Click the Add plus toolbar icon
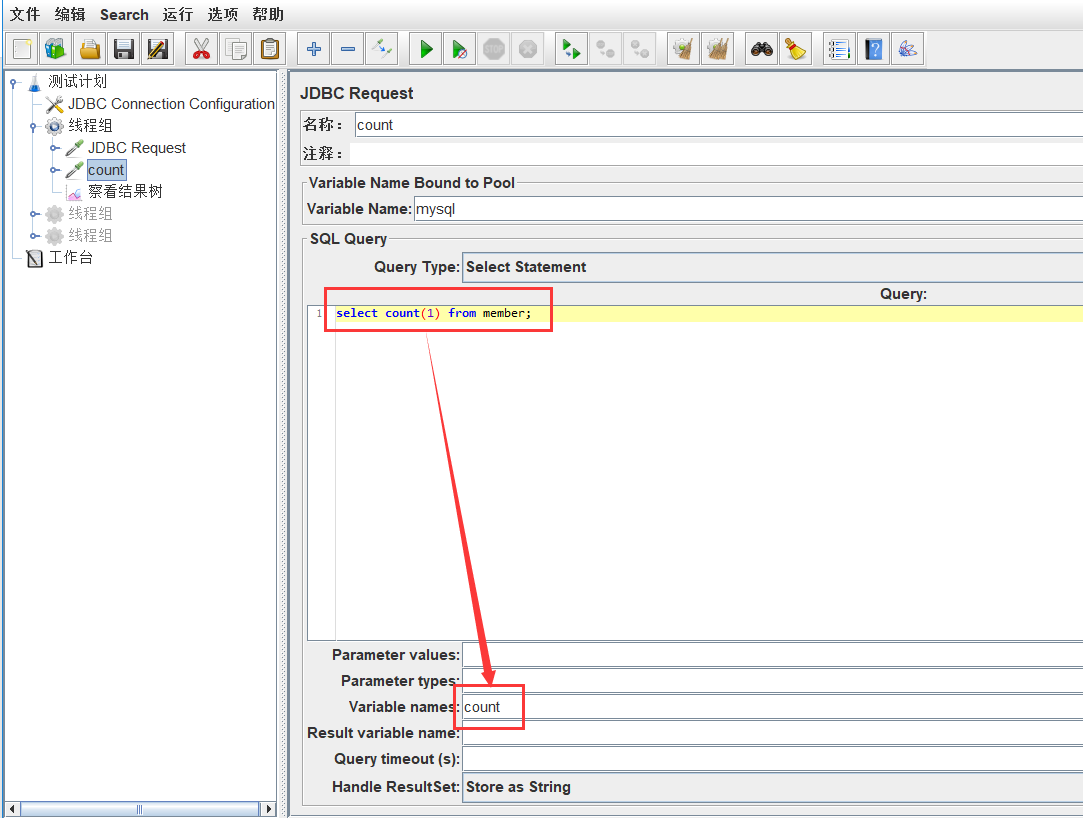The image size is (1083, 818). (x=314, y=49)
